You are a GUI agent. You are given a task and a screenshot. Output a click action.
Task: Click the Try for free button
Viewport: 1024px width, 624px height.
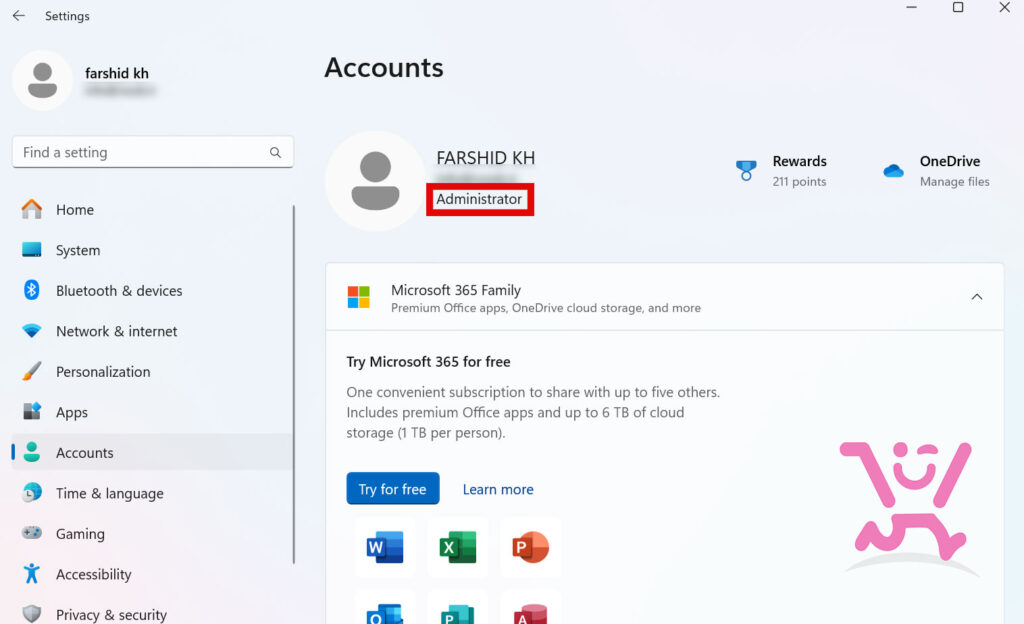(392, 489)
